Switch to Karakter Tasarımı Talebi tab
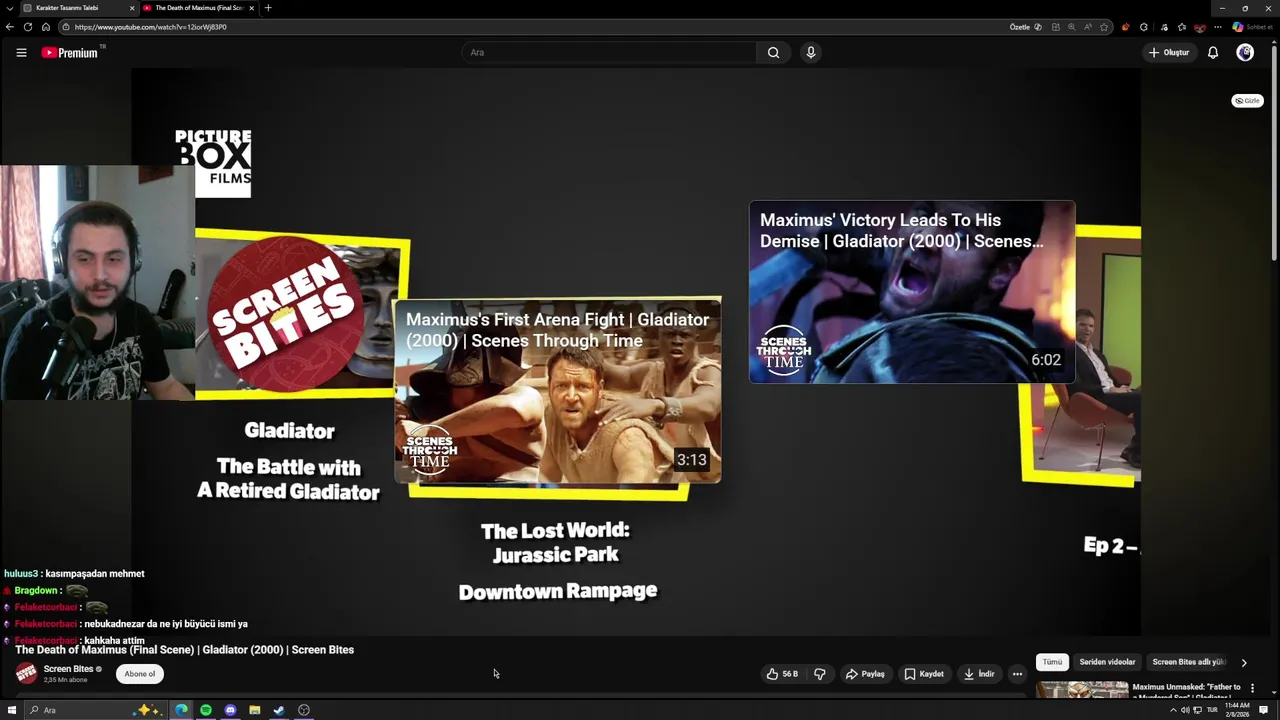This screenshot has width=1280, height=720. (78, 8)
